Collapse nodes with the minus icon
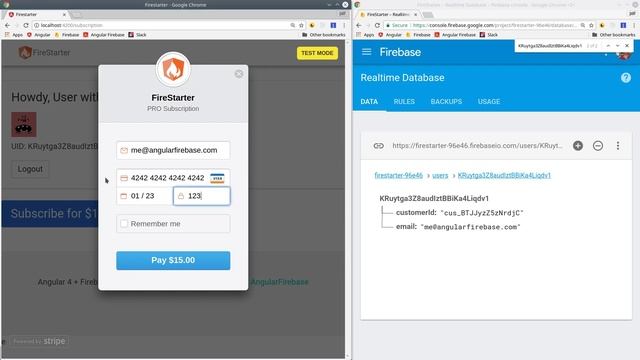 coord(598,146)
